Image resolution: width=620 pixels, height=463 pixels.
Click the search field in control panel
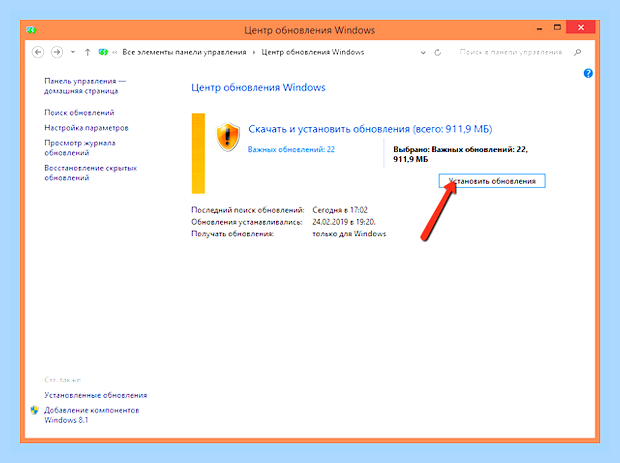[511, 52]
